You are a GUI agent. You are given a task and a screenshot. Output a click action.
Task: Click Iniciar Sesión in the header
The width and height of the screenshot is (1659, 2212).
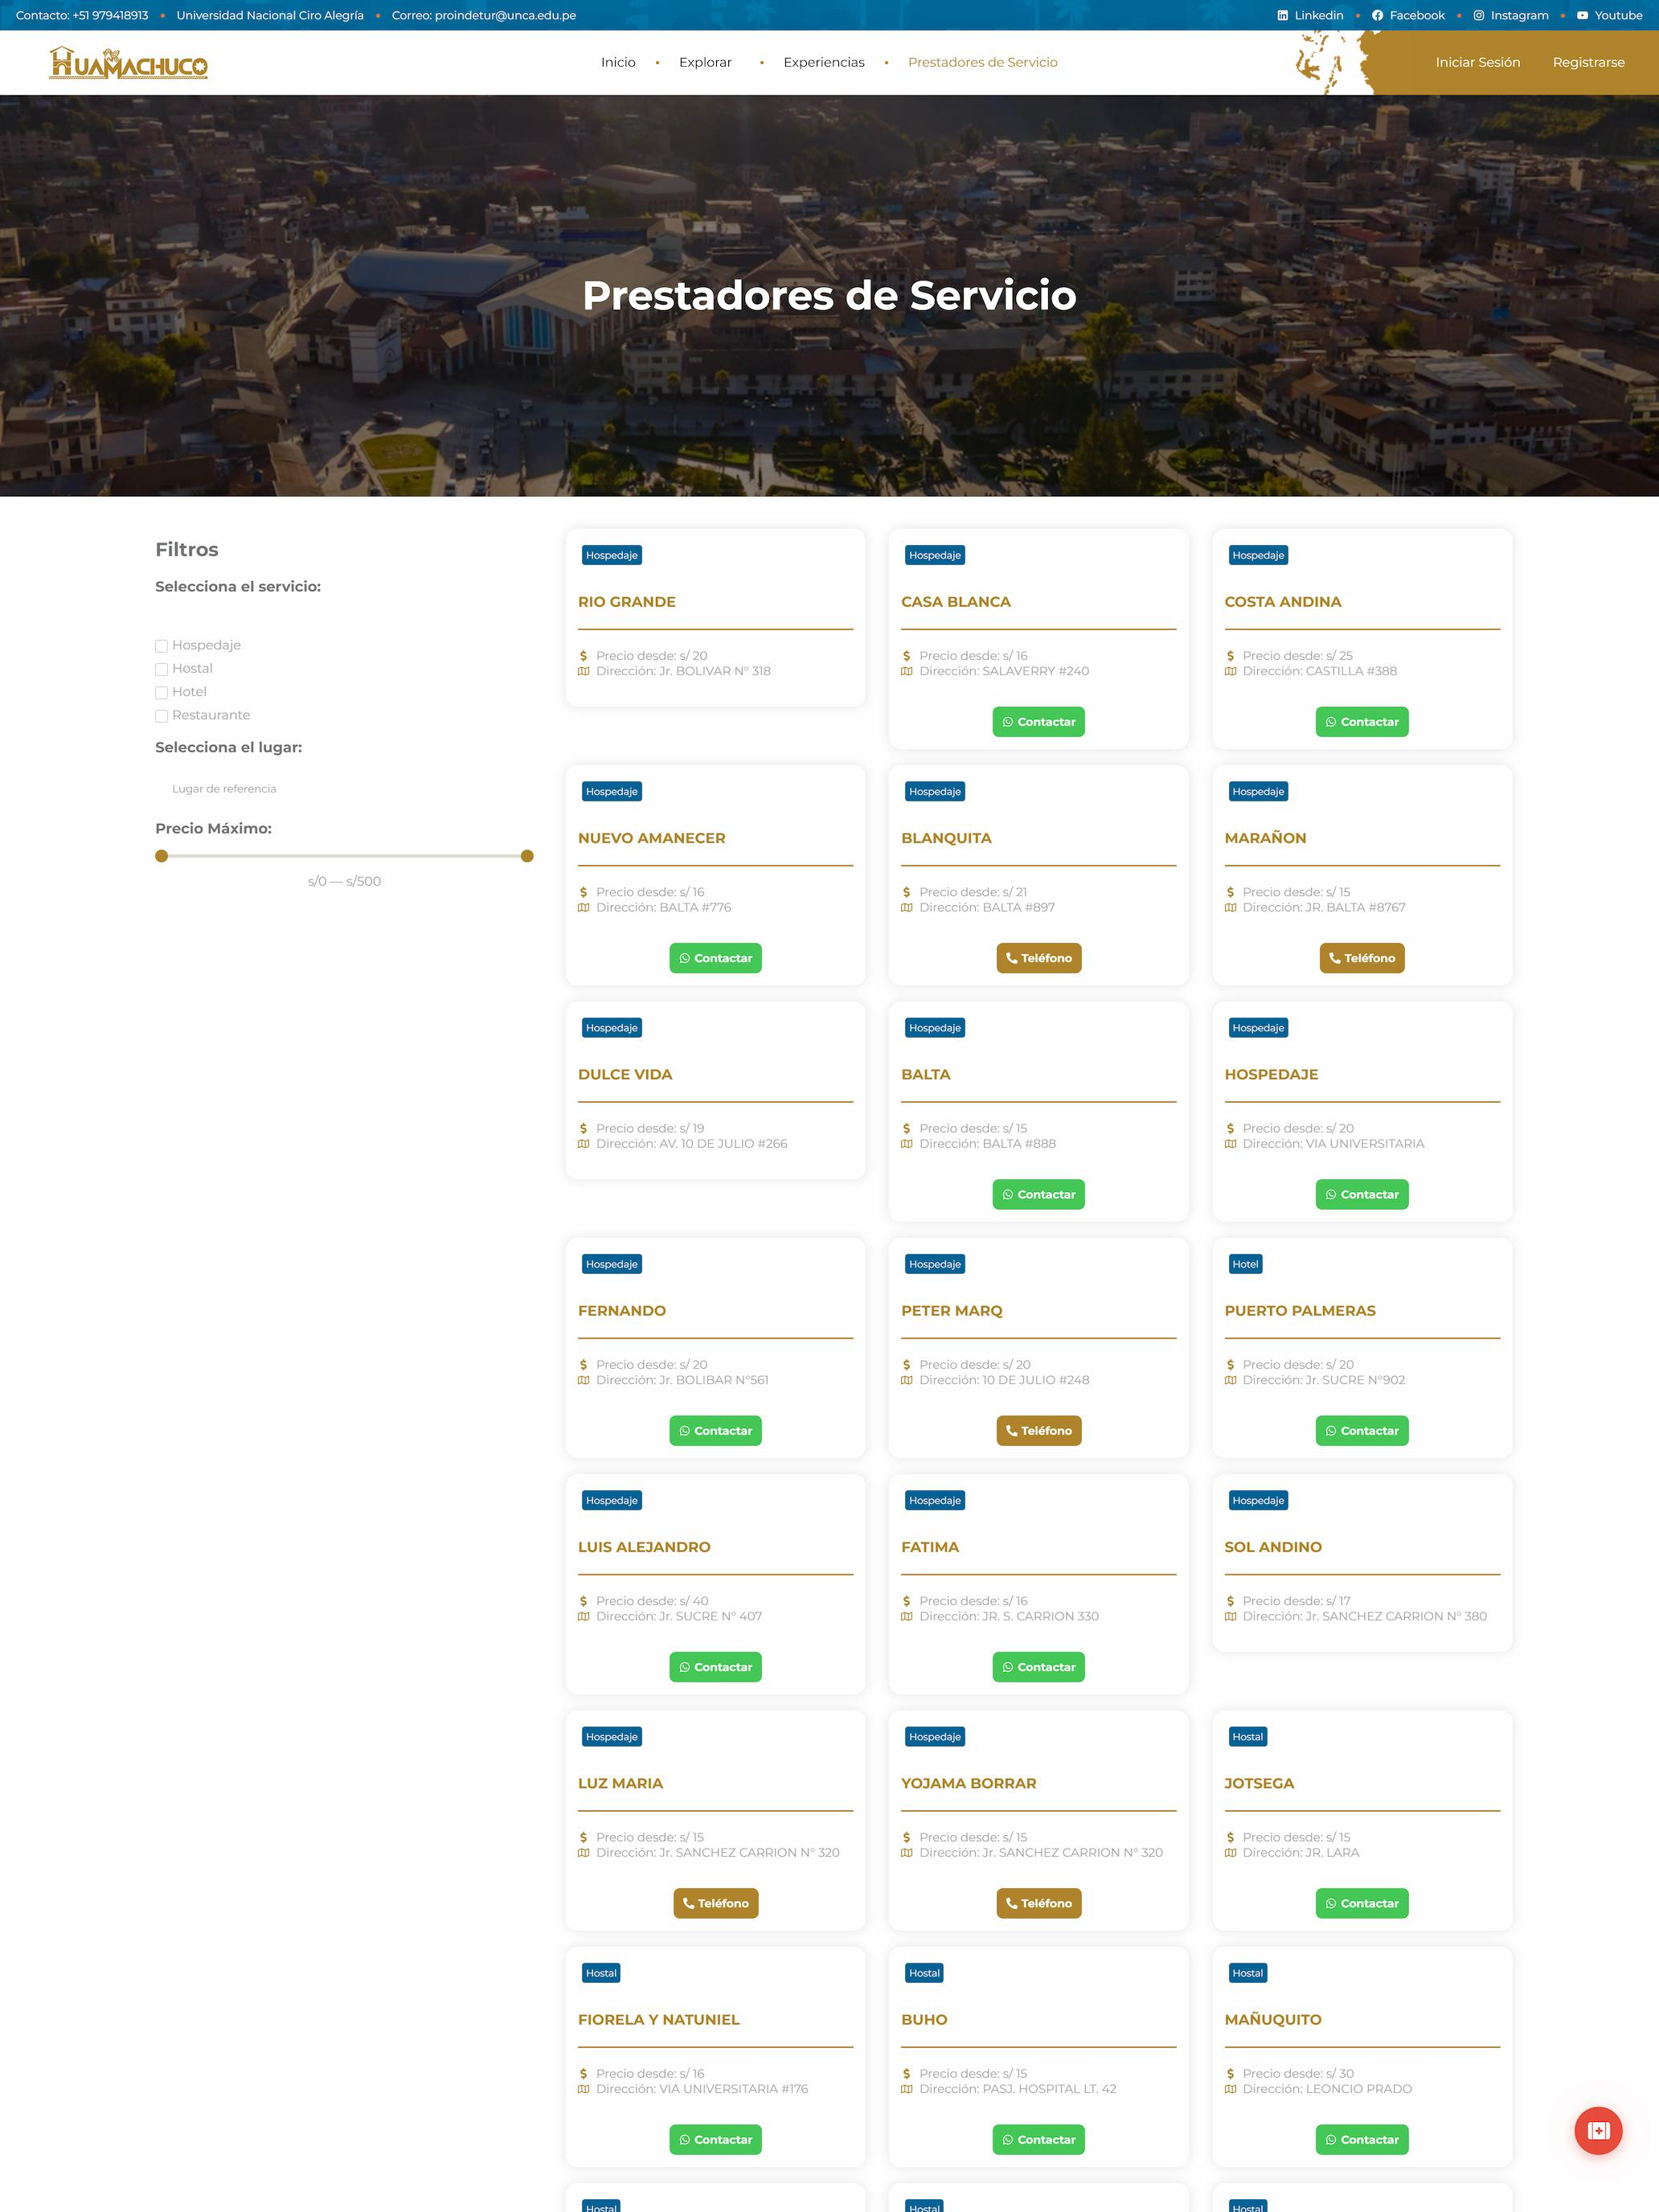pos(1477,62)
